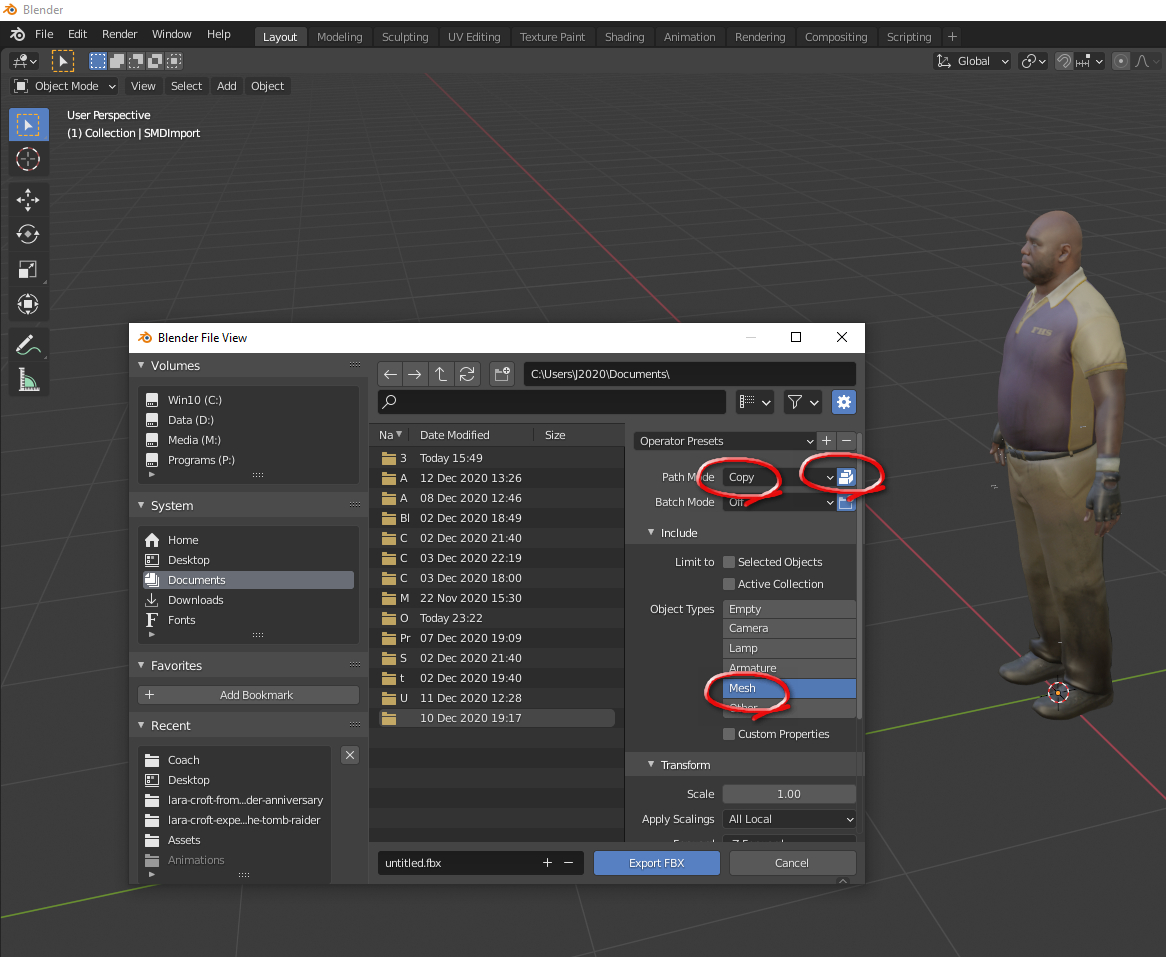The width and height of the screenshot is (1166, 957).
Task: Toggle proportional editing icon
Action: (x=1121, y=61)
